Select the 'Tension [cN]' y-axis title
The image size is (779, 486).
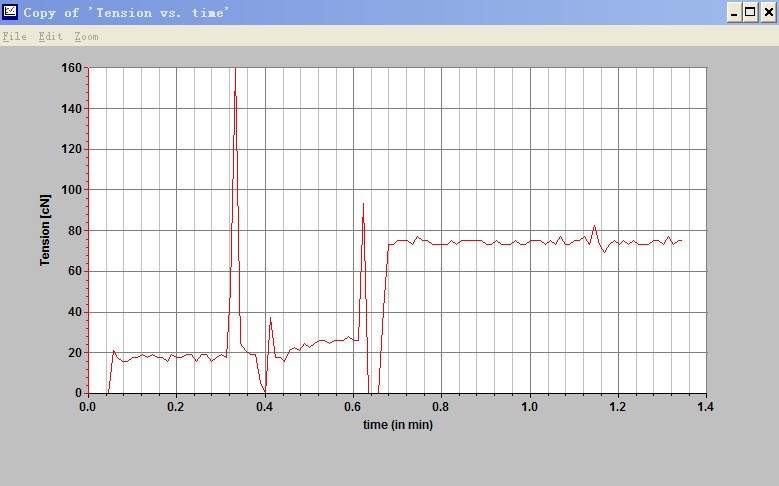[45, 230]
